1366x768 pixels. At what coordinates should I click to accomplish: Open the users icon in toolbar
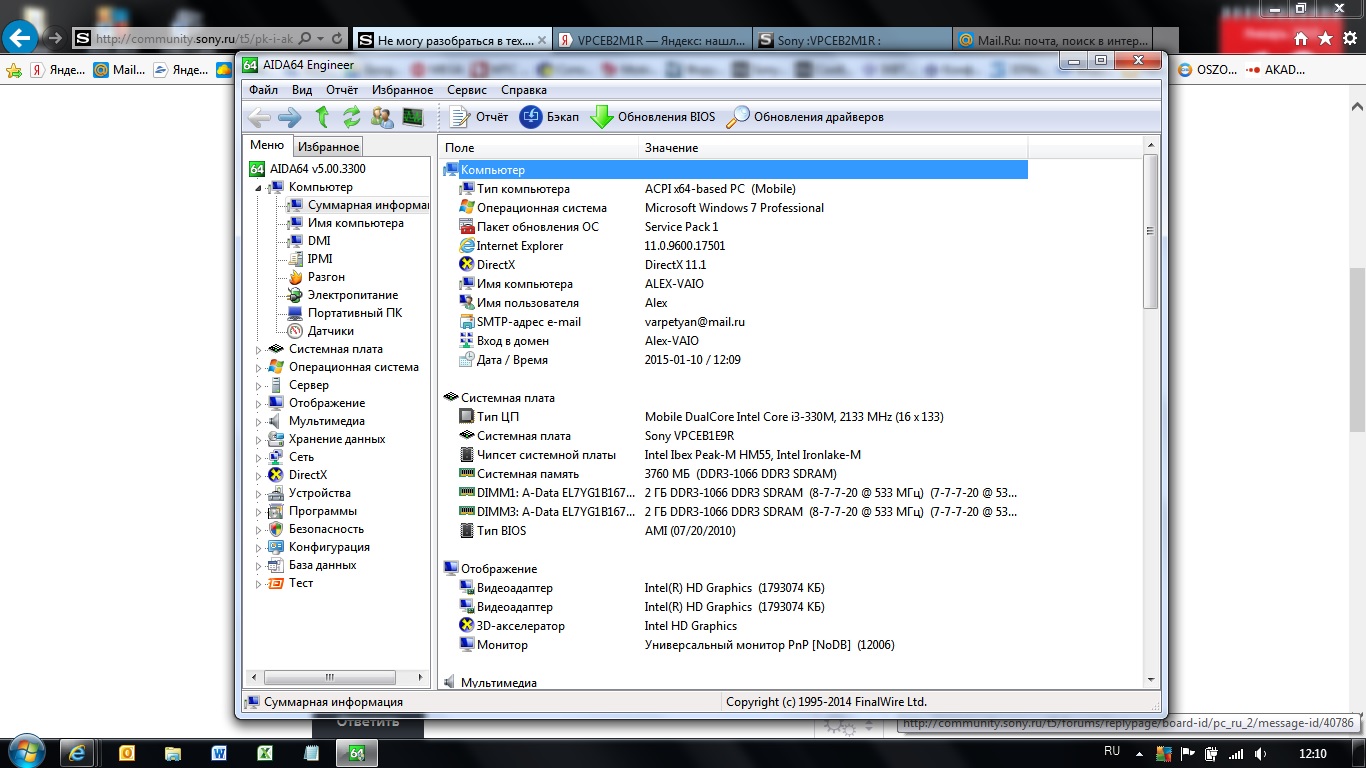click(x=382, y=117)
